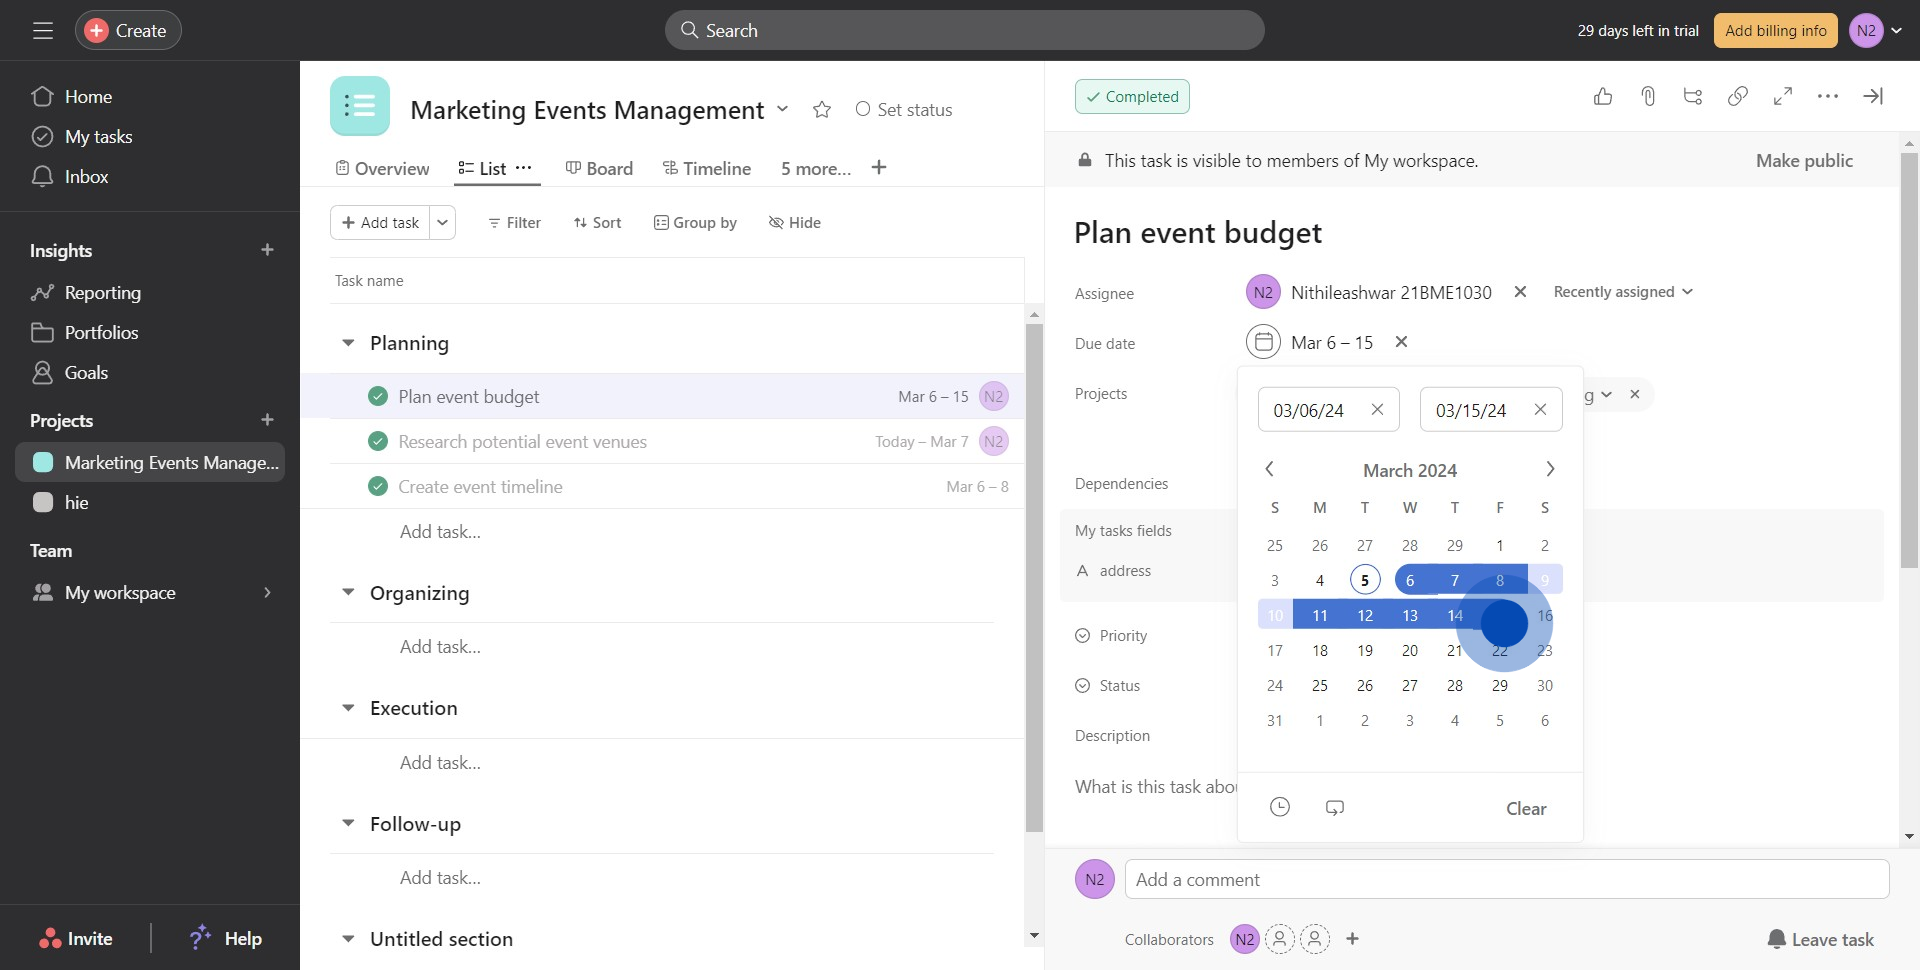Expand task pane to full screen
Viewport: 1920px width, 970px height.
point(1783,96)
